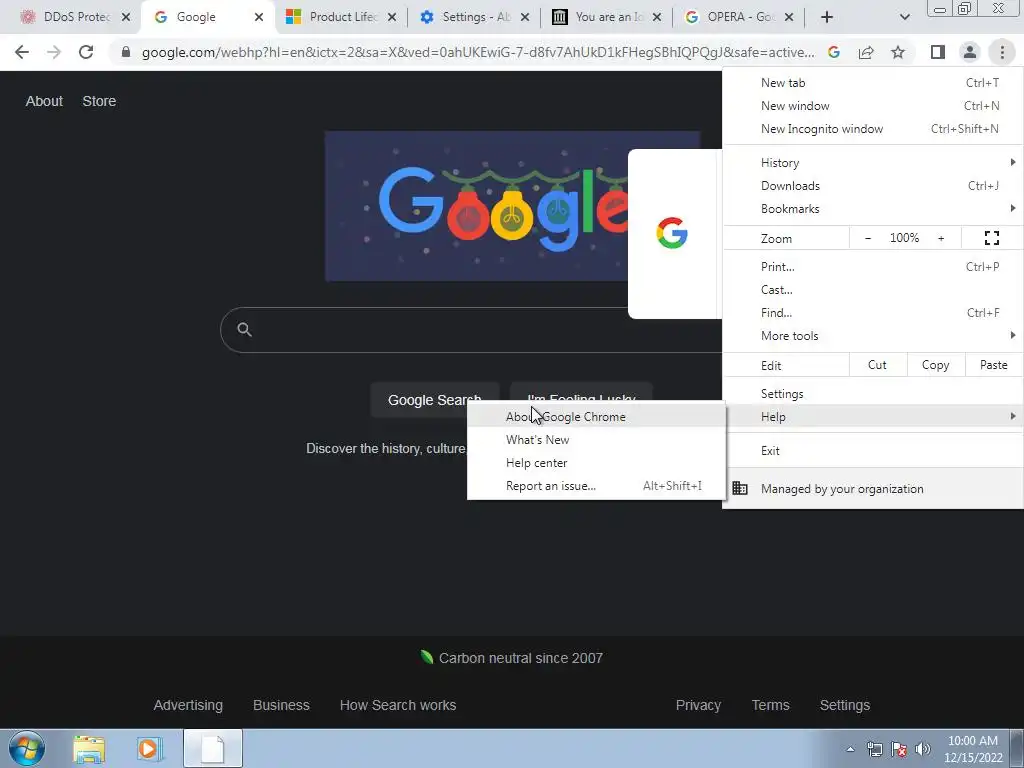Image resolution: width=1024 pixels, height=768 pixels.
Task: Open Help center from Help submenu
Action: [596, 463]
